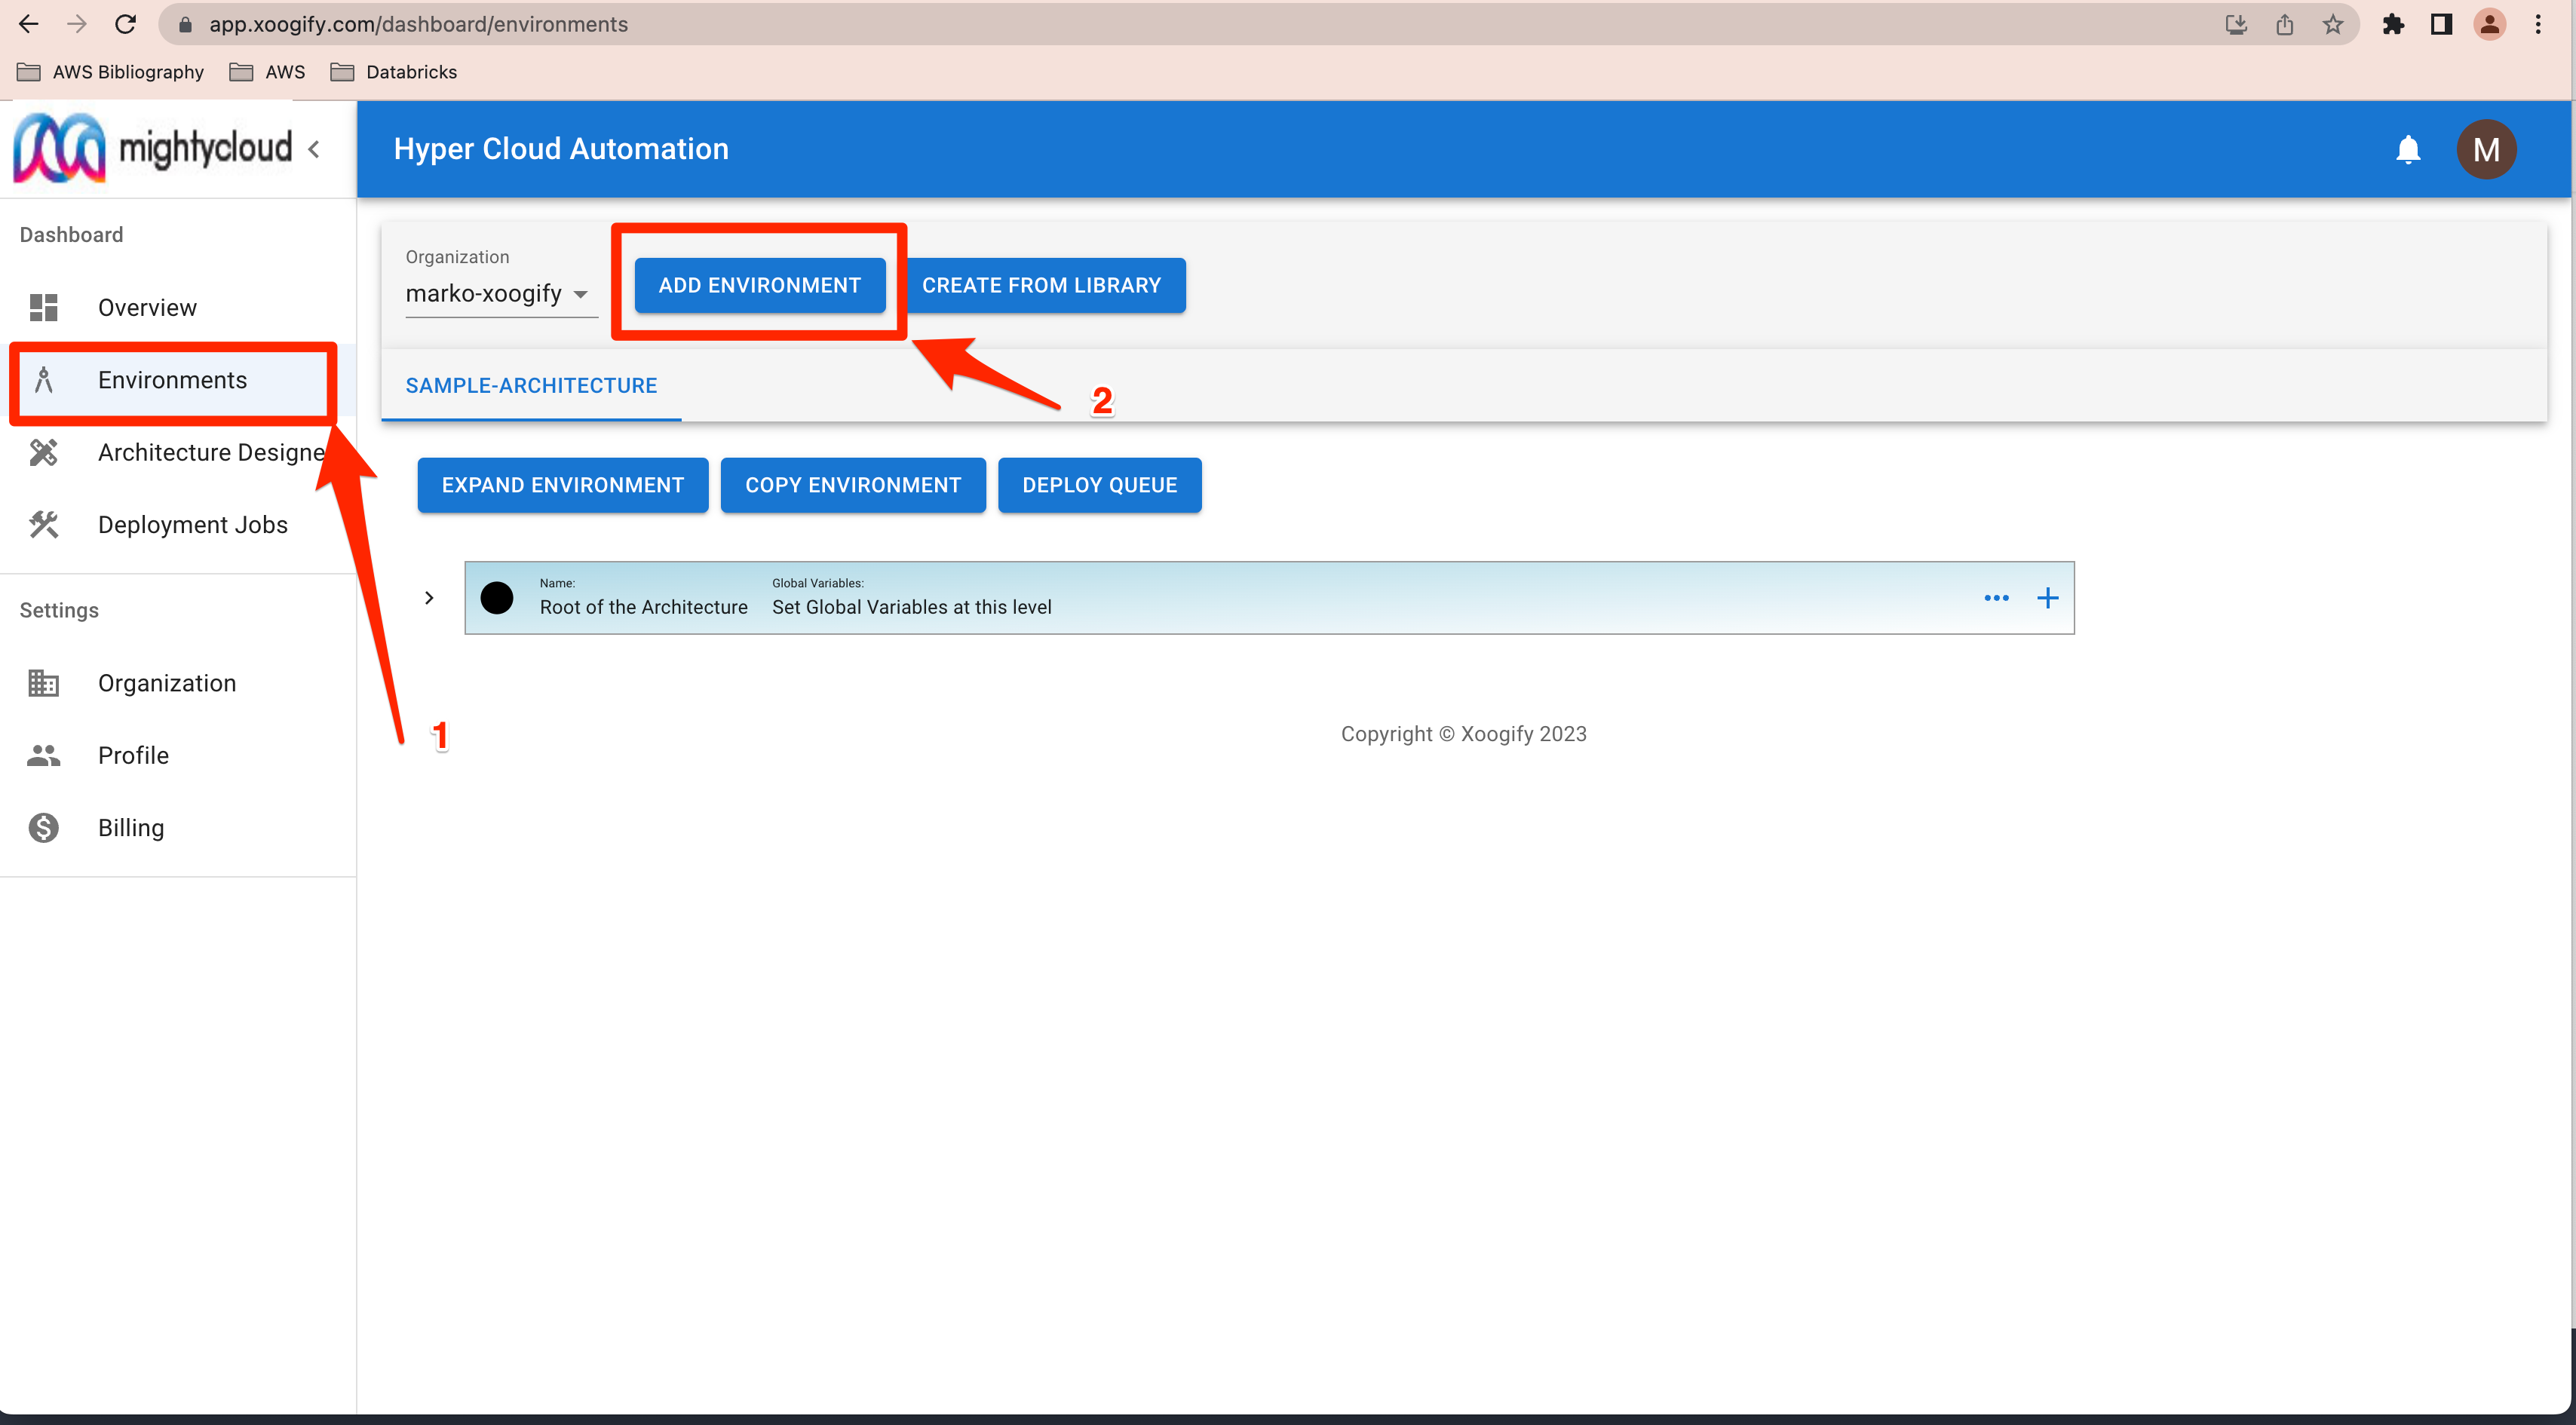Screen dimensions: 2576x1425
Task: Select Environments in the sidebar
Action: tap(172, 380)
